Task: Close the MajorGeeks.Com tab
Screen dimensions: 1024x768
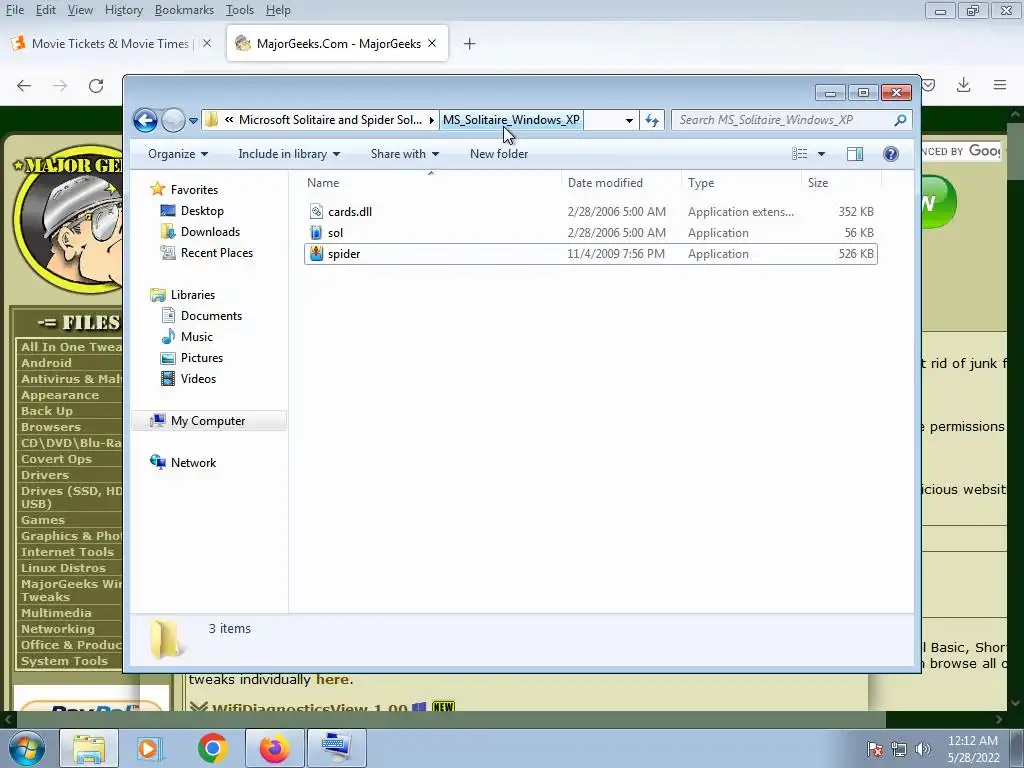Action: click(432, 44)
